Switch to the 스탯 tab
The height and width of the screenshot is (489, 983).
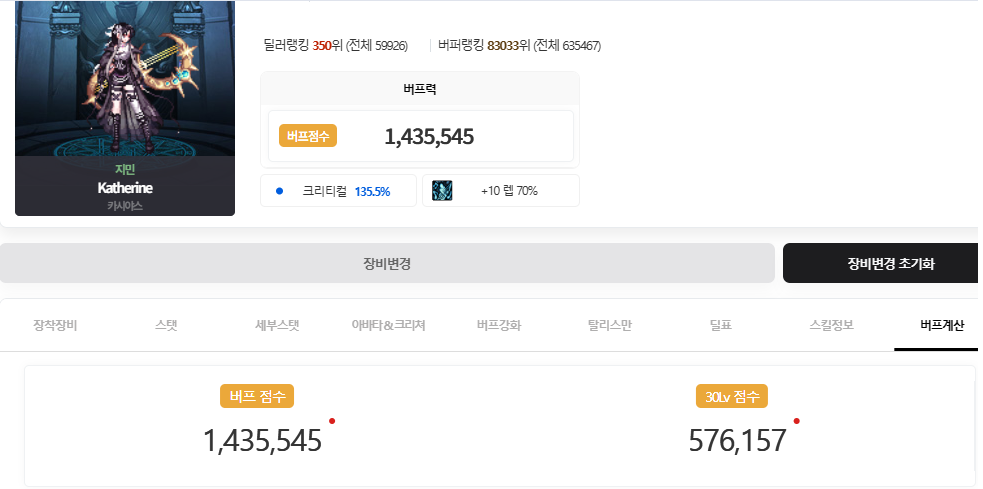point(166,325)
